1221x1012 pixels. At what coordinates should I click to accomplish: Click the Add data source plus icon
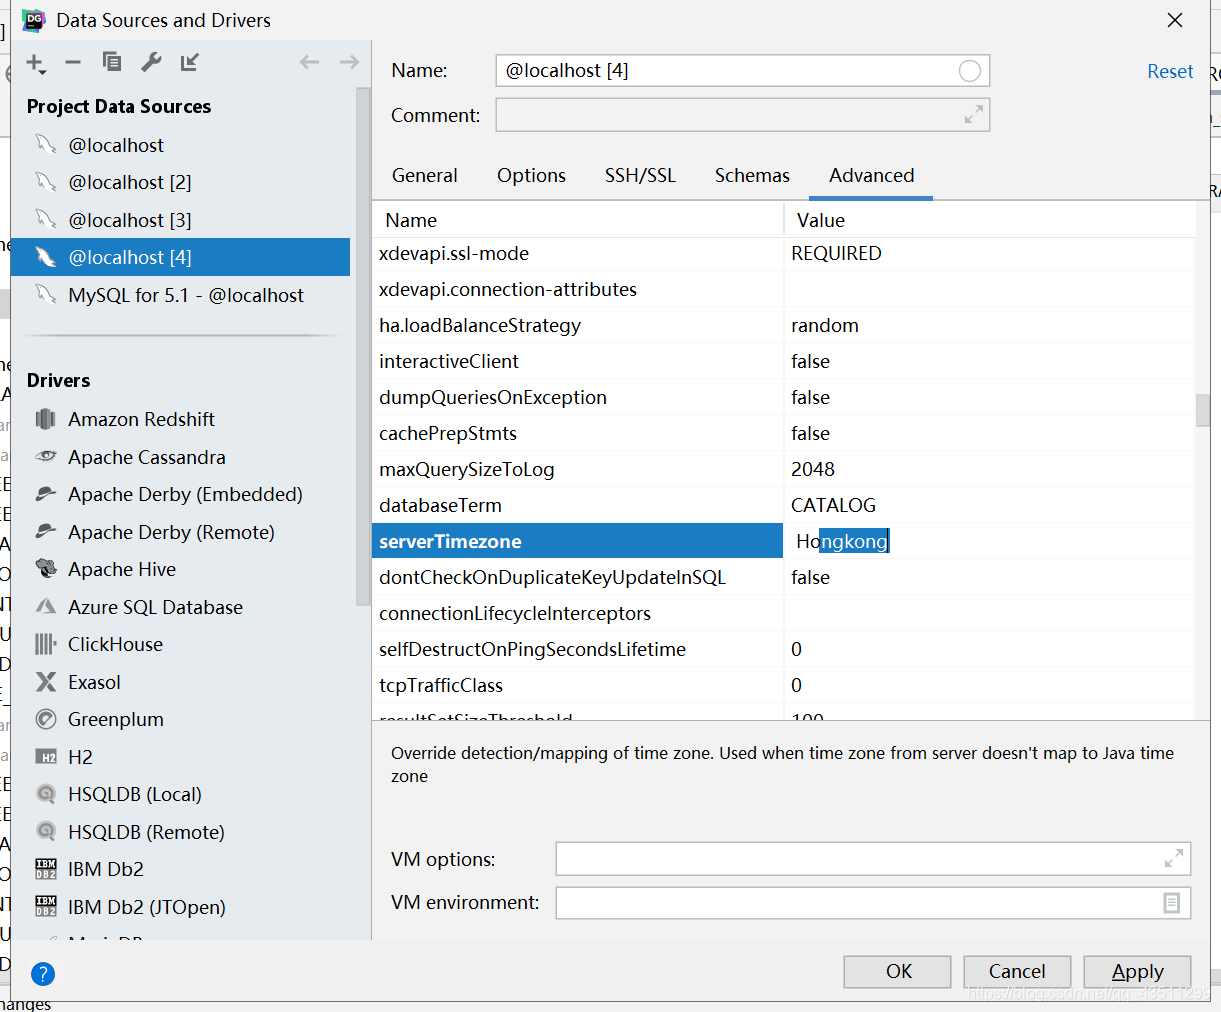click(35, 63)
